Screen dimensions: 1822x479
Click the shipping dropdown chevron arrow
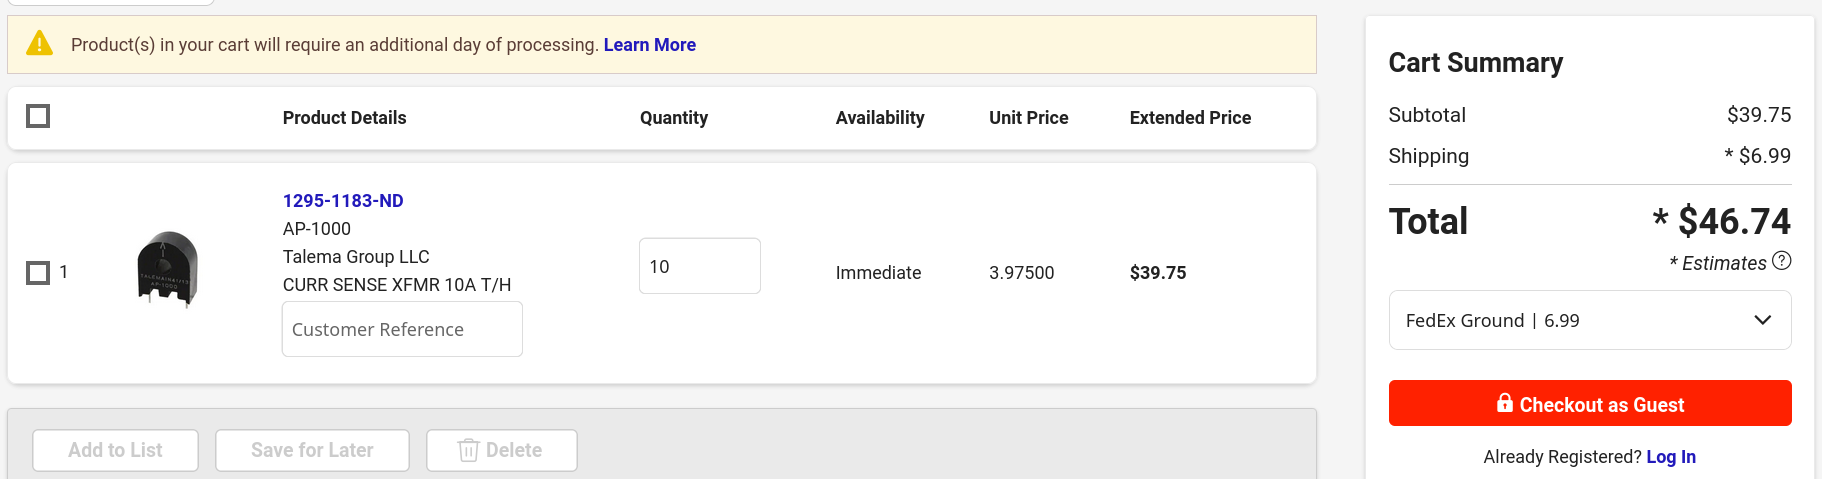click(1762, 320)
